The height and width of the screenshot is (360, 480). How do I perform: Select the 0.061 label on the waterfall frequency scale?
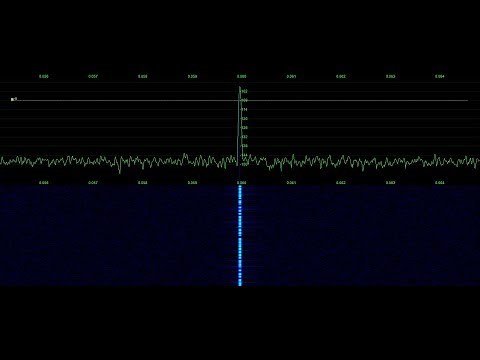click(291, 183)
